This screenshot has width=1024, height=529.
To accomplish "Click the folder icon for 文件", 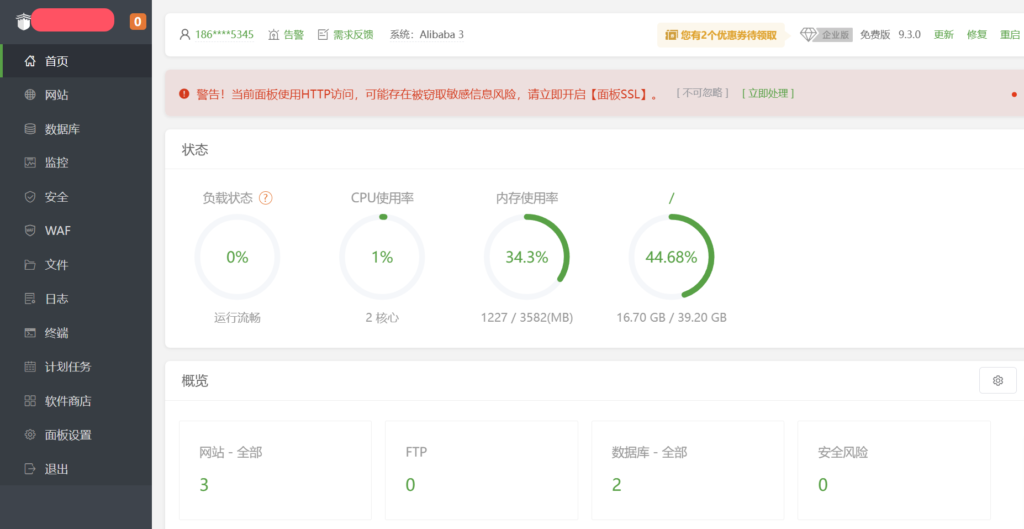I will point(30,265).
